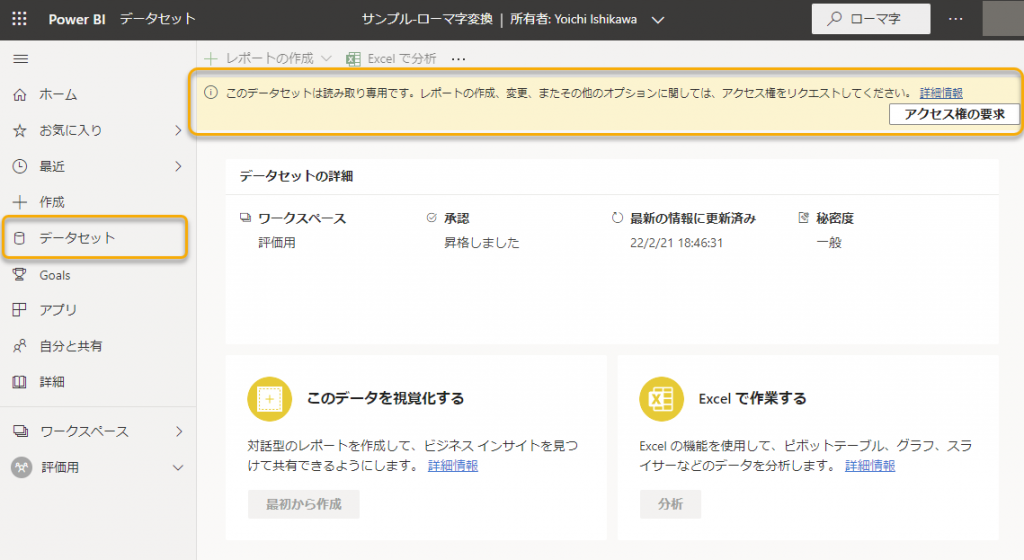Click the アクセス権の要求 button
Viewport: 1024px width, 560px height.
(954, 114)
